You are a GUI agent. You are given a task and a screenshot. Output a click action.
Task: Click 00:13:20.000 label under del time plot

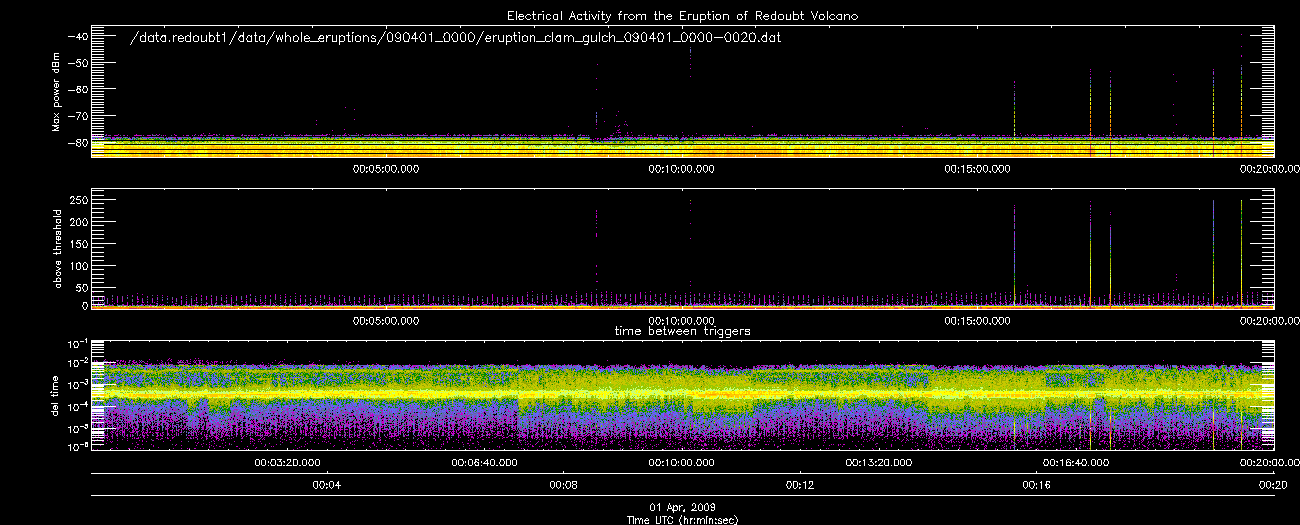[878, 463]
